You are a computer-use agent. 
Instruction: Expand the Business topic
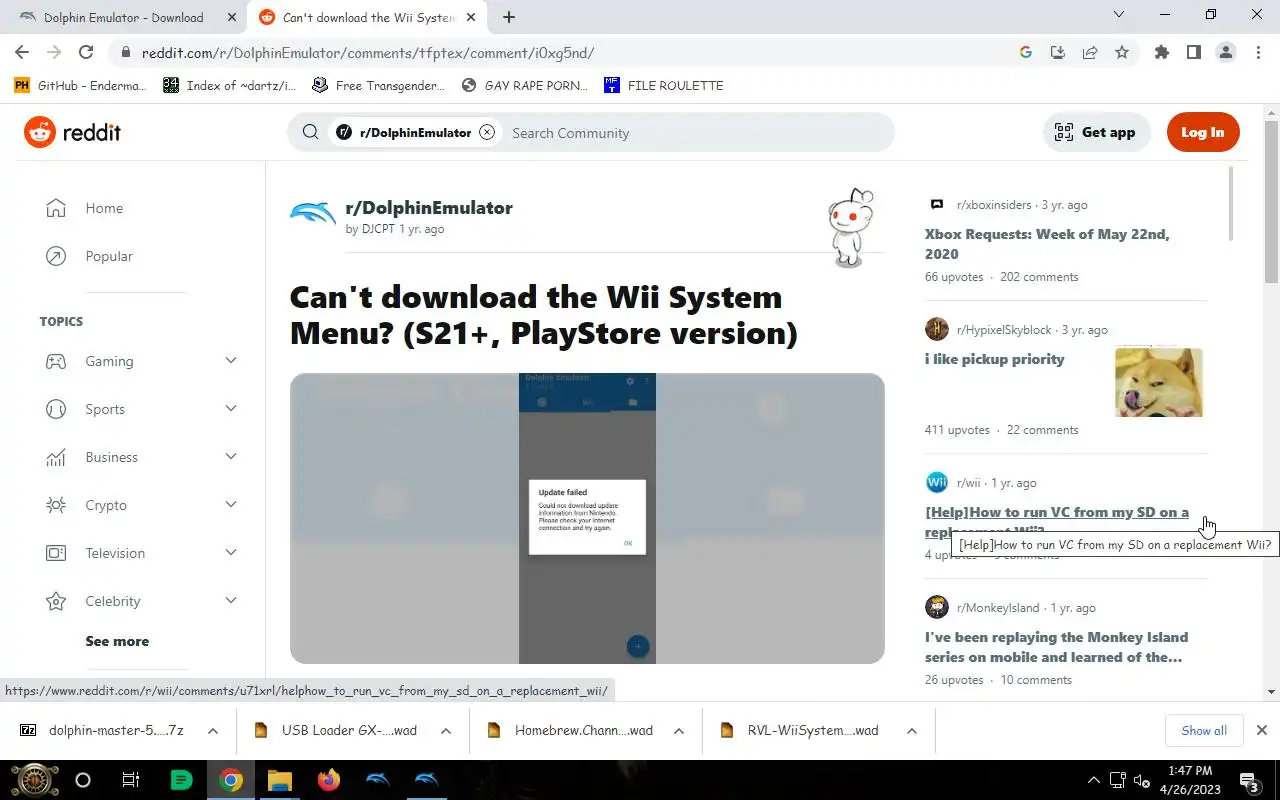point(231,457)
